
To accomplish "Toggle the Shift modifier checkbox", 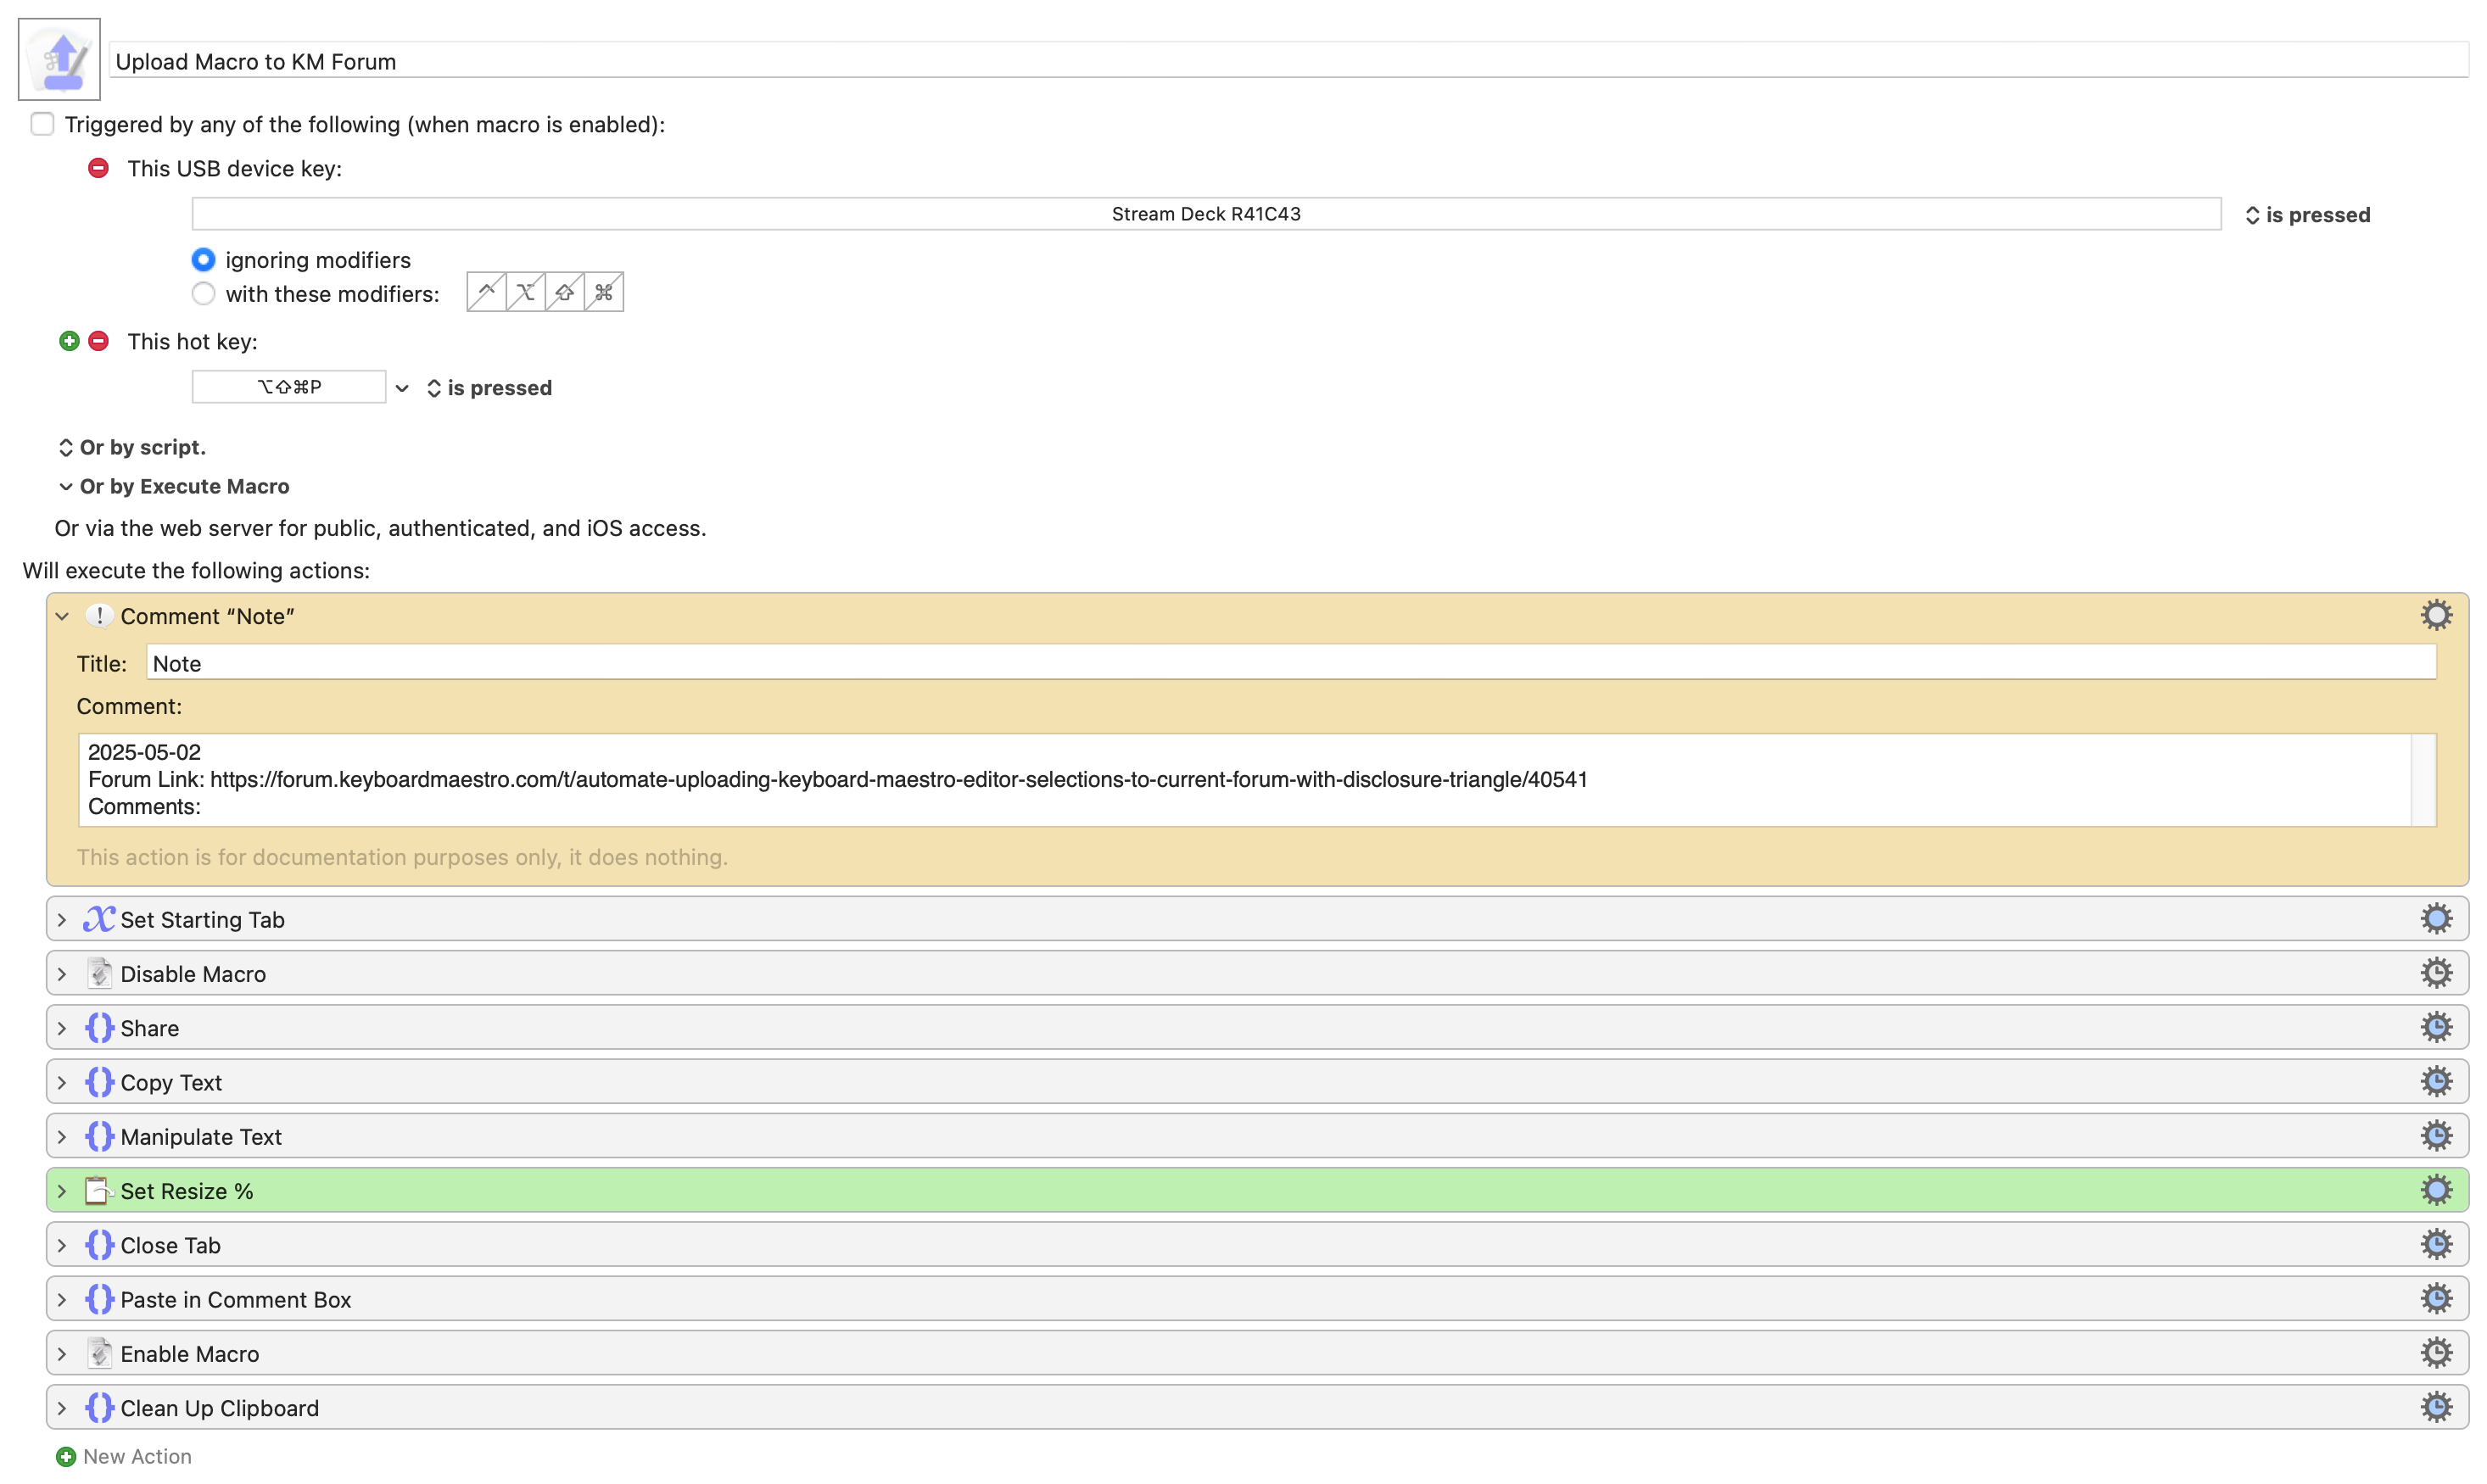I will pyautogui.click(x=565, y=292).
